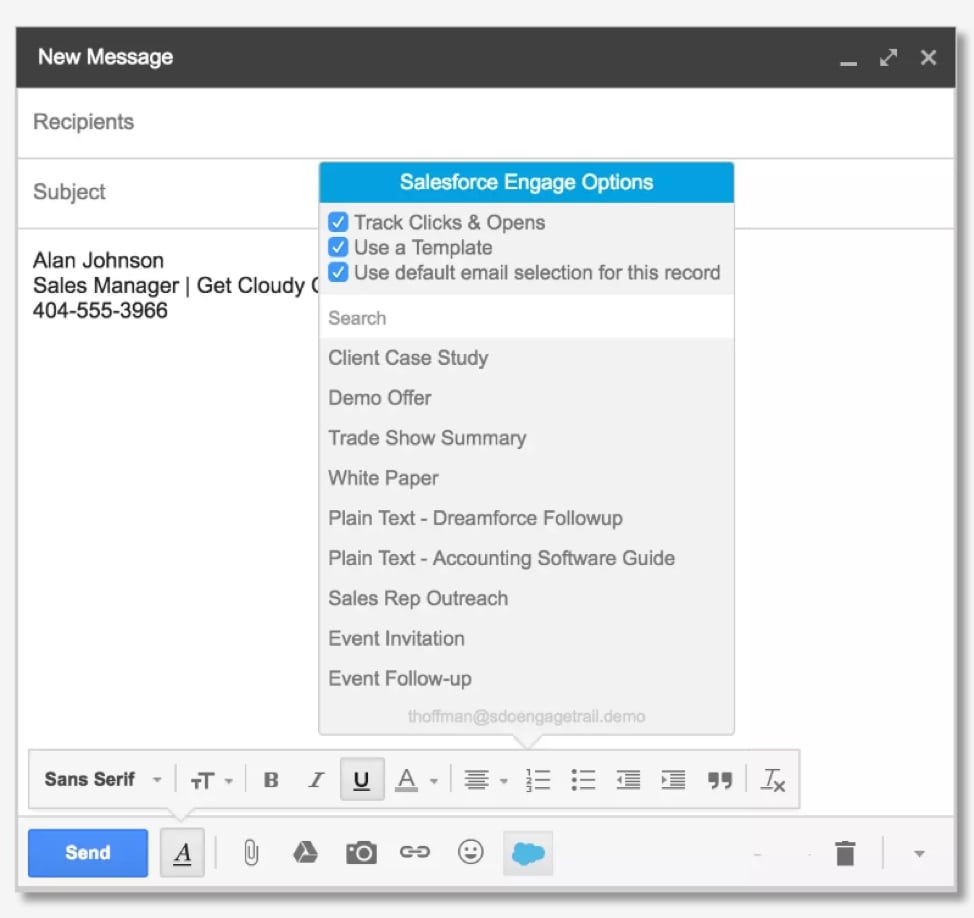Image resolution: width=974 pixels, height=918 pixels.
Task: Insert a bulleted list
Action: (x=583, y=780)
